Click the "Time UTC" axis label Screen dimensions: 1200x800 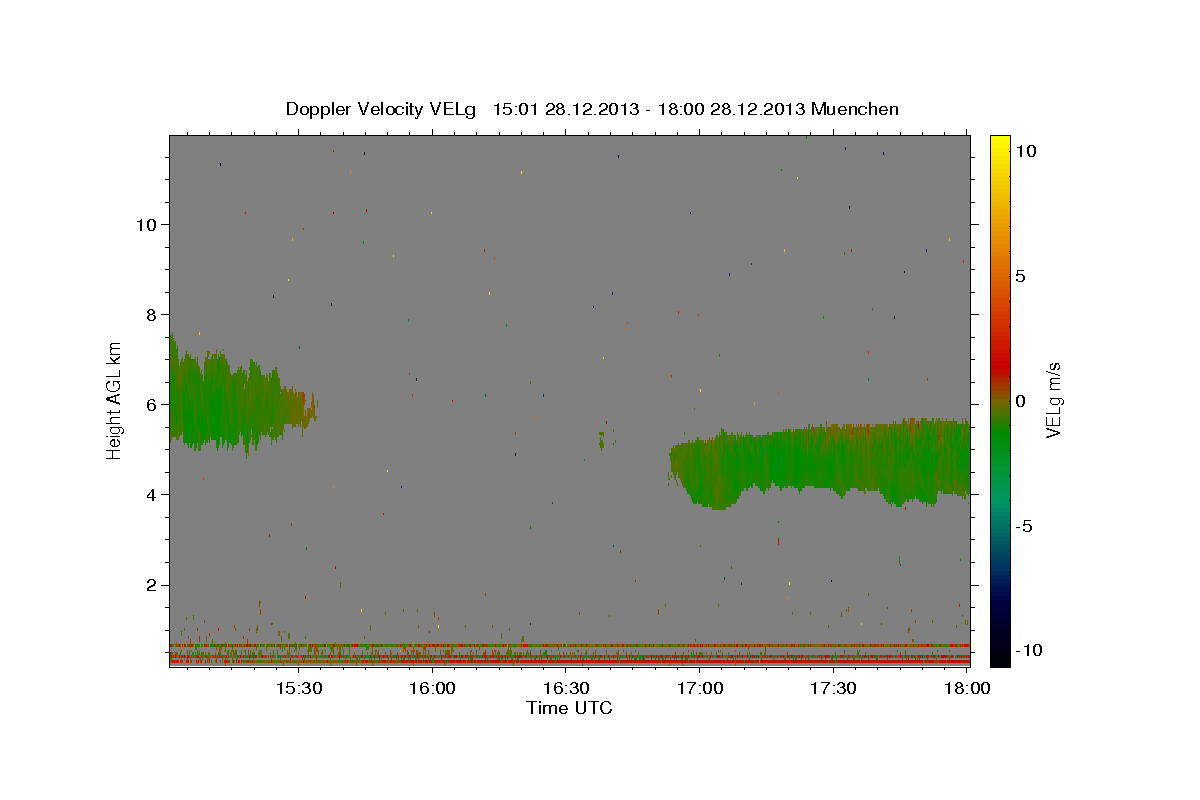569,708
